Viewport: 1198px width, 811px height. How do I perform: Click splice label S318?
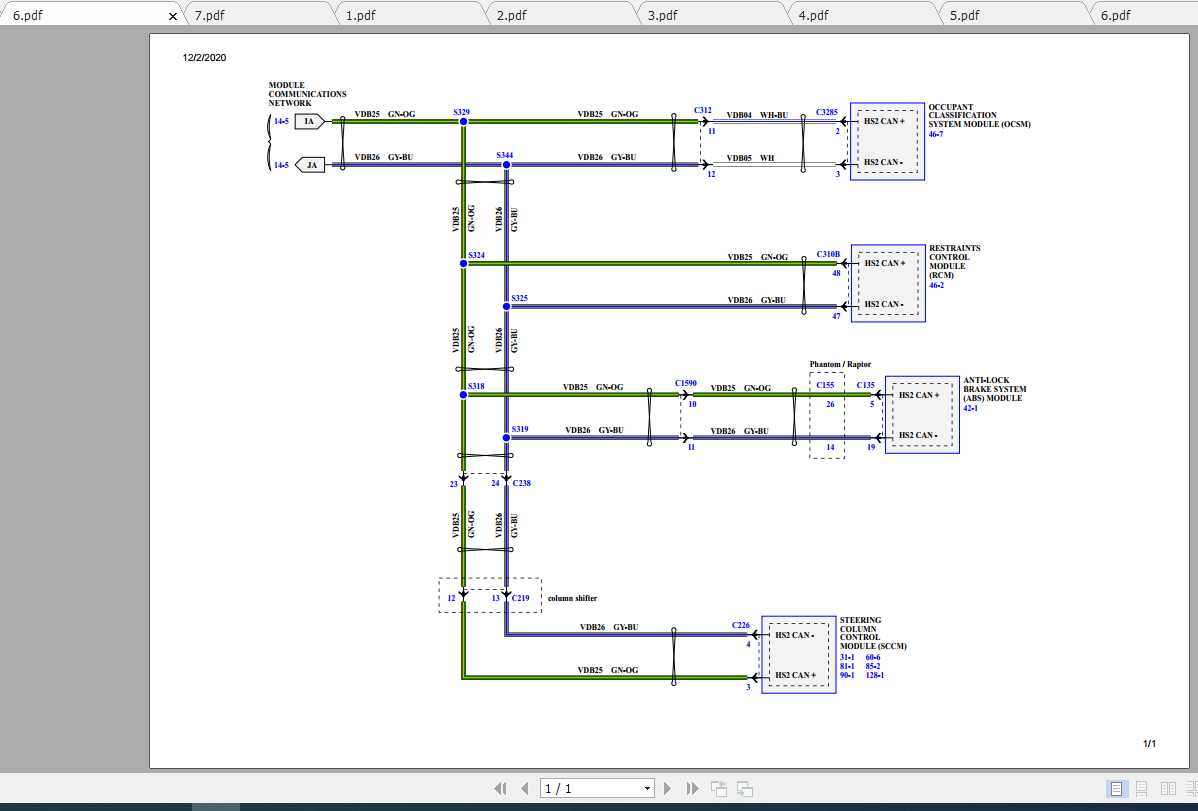point(477,386)
